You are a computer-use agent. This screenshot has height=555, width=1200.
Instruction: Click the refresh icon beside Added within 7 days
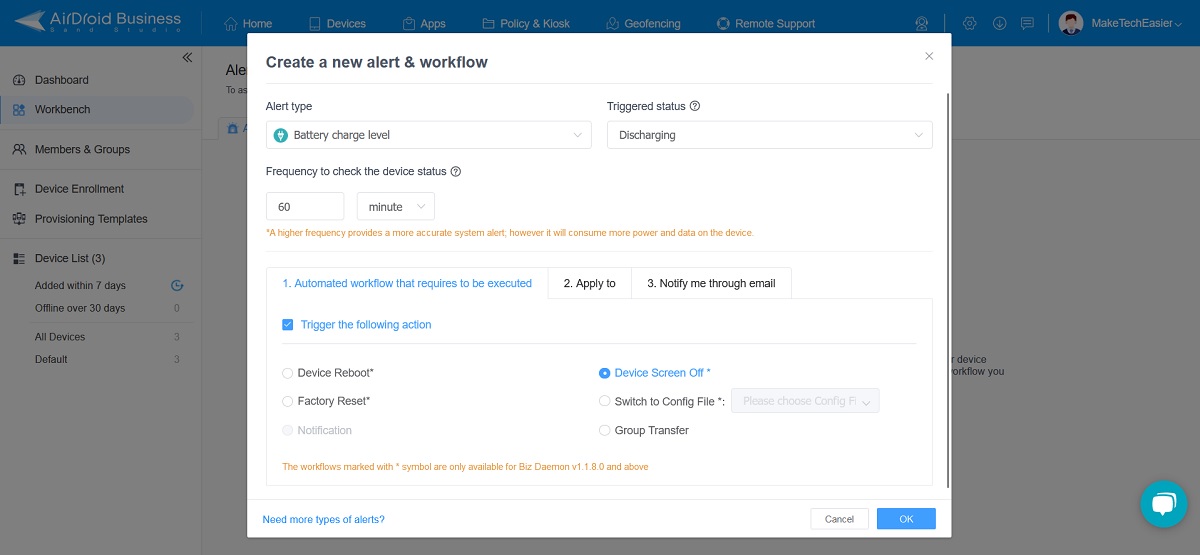point(177,286)
